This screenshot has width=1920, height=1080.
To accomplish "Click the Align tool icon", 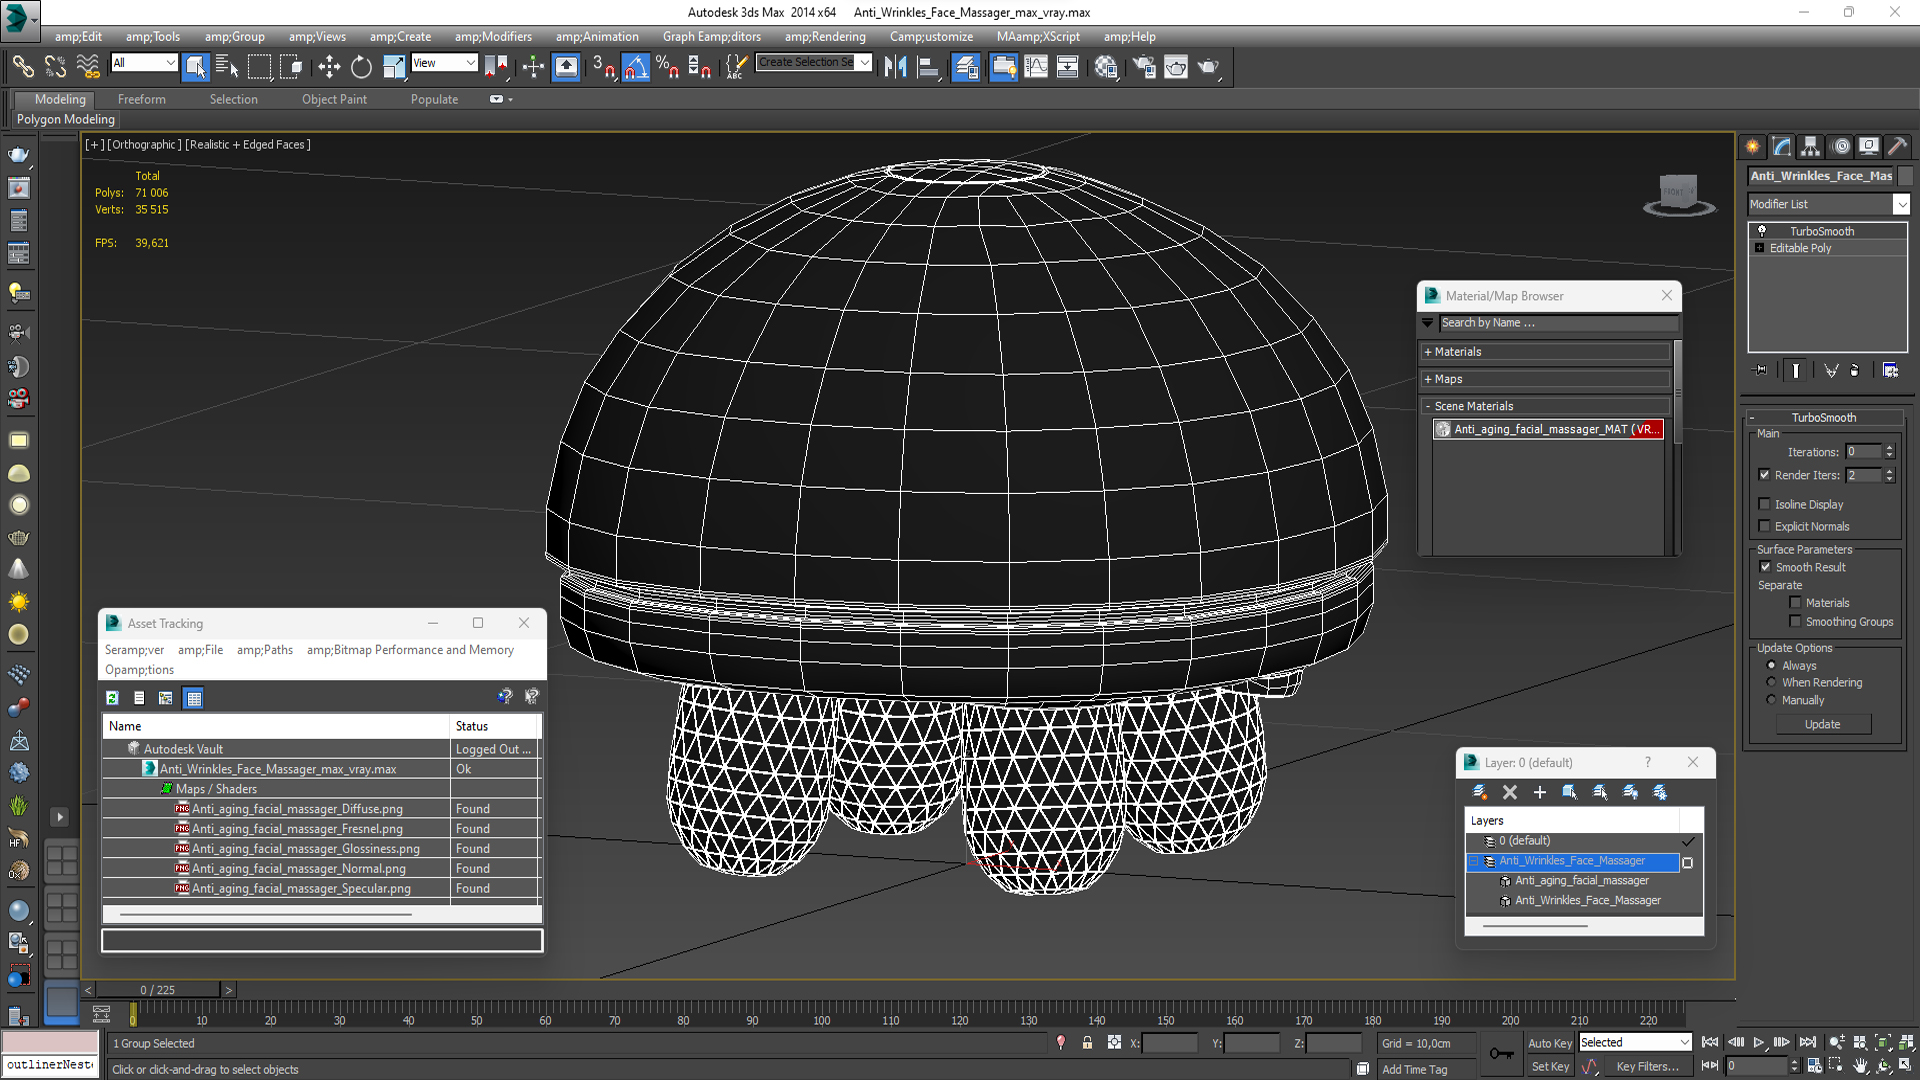I will point(928,67).
